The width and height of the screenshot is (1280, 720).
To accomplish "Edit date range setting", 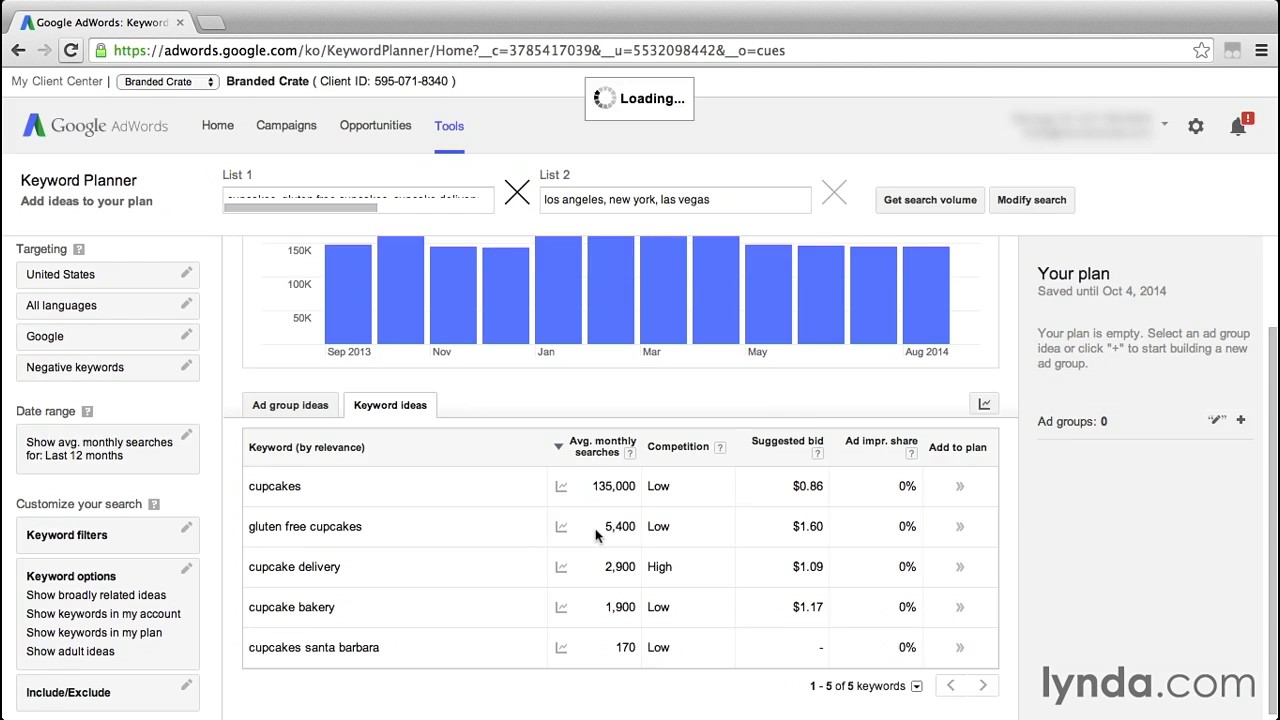I will click(x=186, y=435).
